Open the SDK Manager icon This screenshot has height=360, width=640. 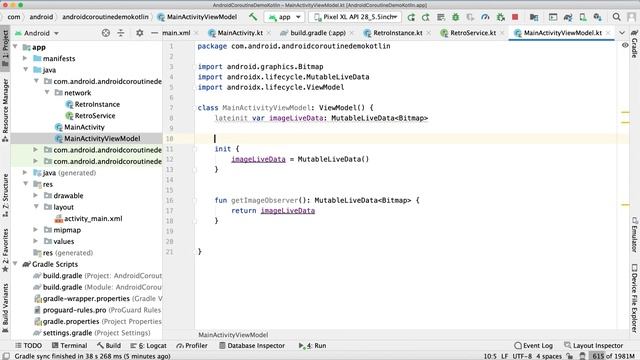click(598, 17)
